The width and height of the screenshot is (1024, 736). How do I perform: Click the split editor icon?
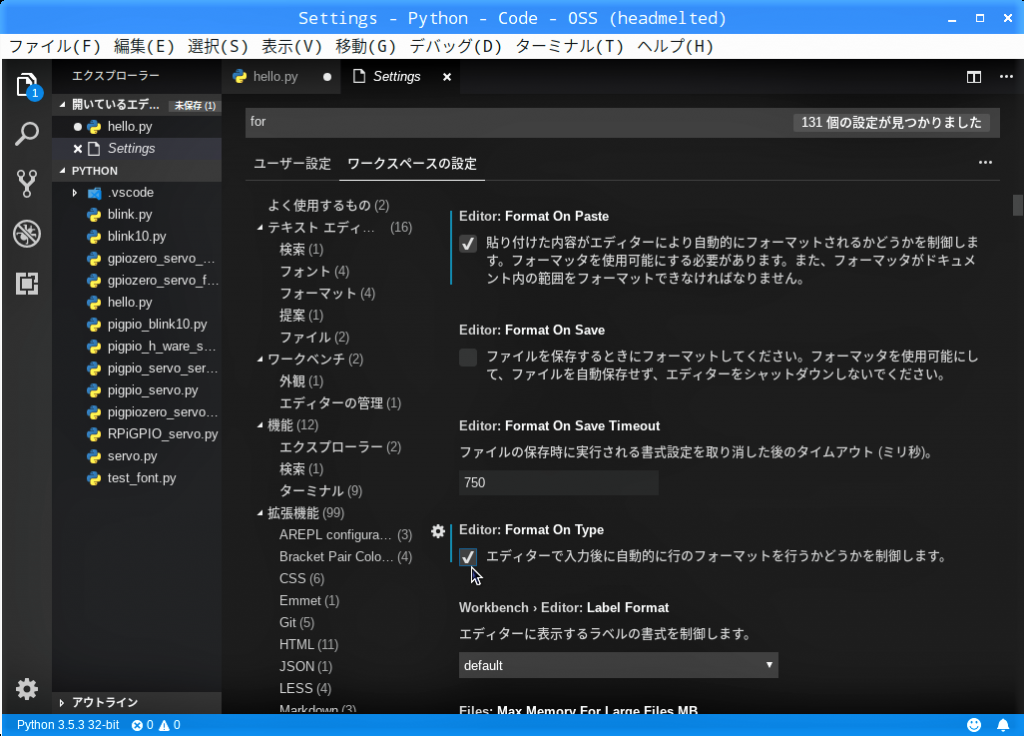click(973, 77)
